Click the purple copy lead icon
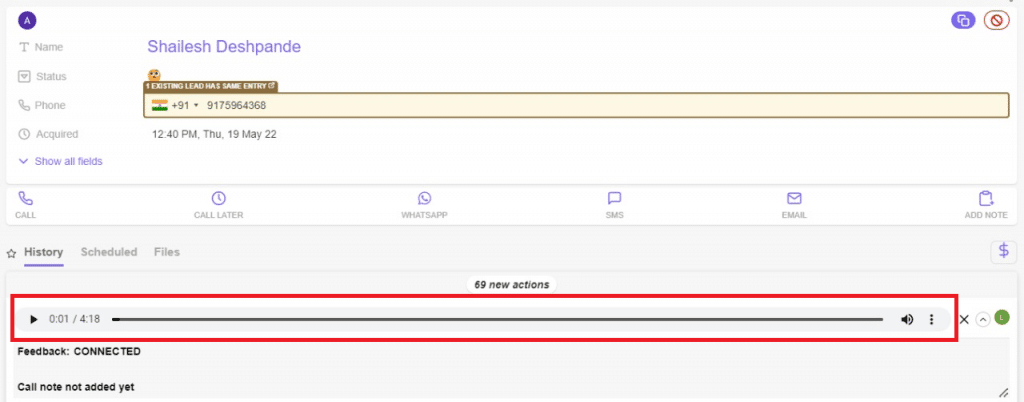Viewport: 1024px width, 402px height. (963, 20)
